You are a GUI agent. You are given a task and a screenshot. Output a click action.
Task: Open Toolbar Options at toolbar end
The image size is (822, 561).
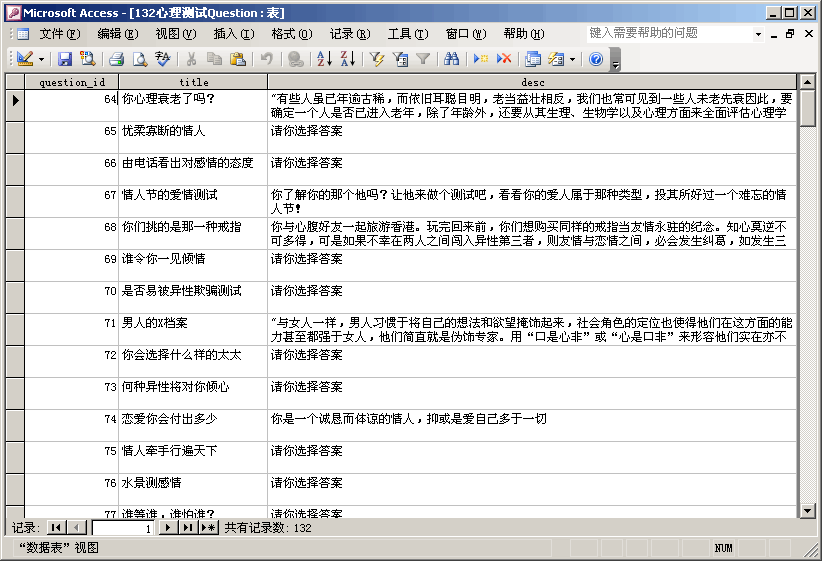(x=616, y=59)
